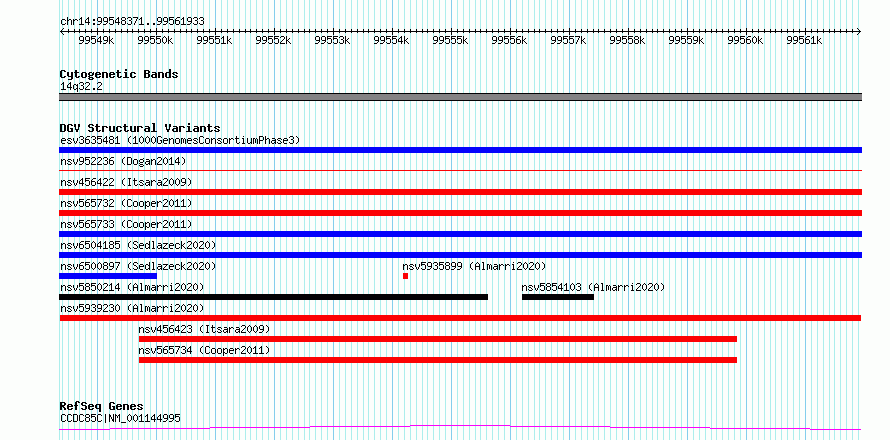Click the chr14:99548371..99561933 coordinate label
890x440 pixels.
point(132,21)
